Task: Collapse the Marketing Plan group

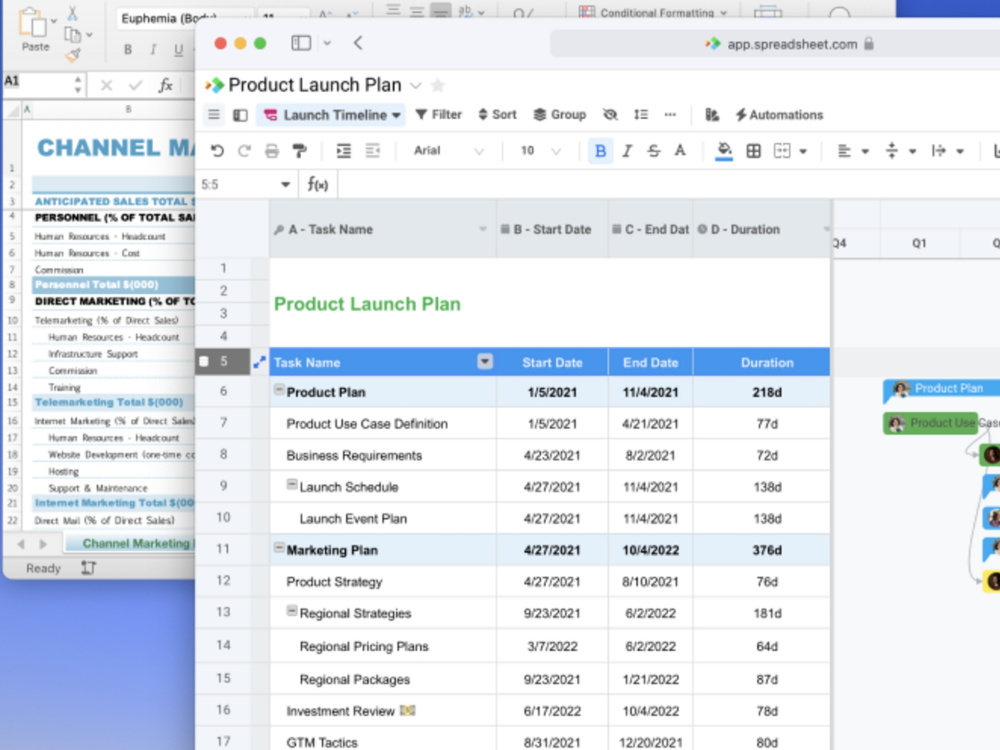Action: tap(279, 547)
